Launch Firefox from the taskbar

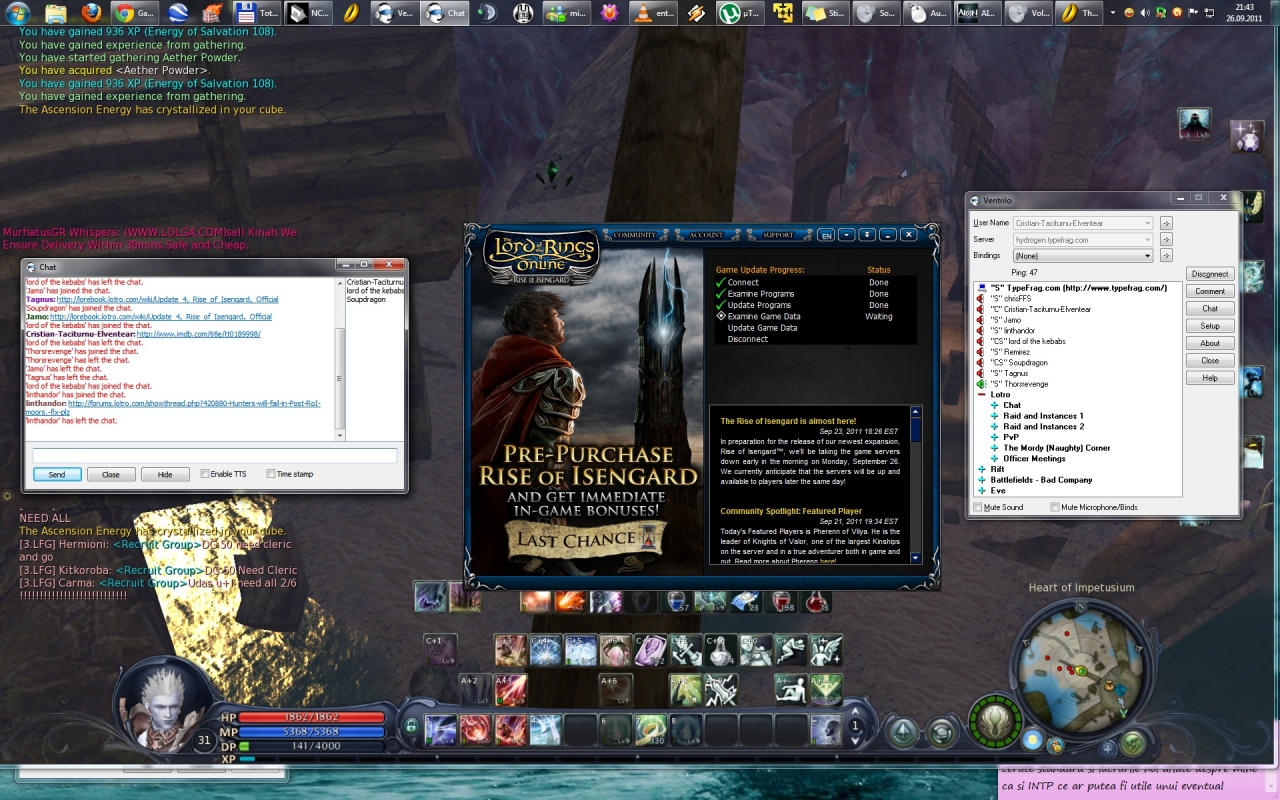pos(91,13)
